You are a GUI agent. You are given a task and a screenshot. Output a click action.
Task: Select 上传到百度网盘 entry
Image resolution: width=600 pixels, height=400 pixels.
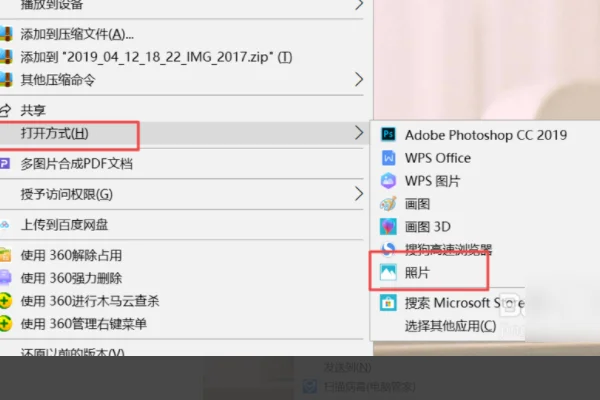pyautogui.click(x=64, y=225)
